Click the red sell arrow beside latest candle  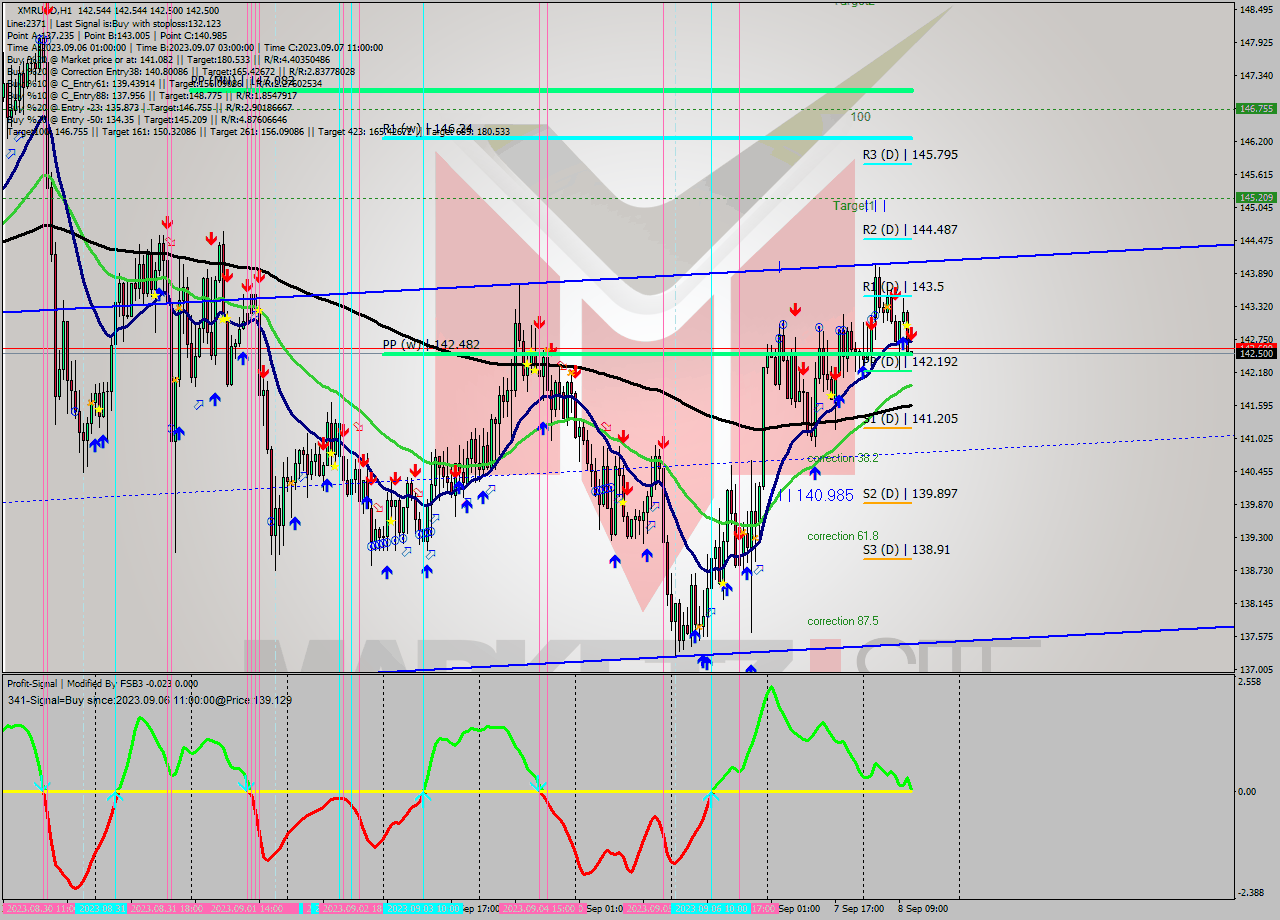click(911, 334)
